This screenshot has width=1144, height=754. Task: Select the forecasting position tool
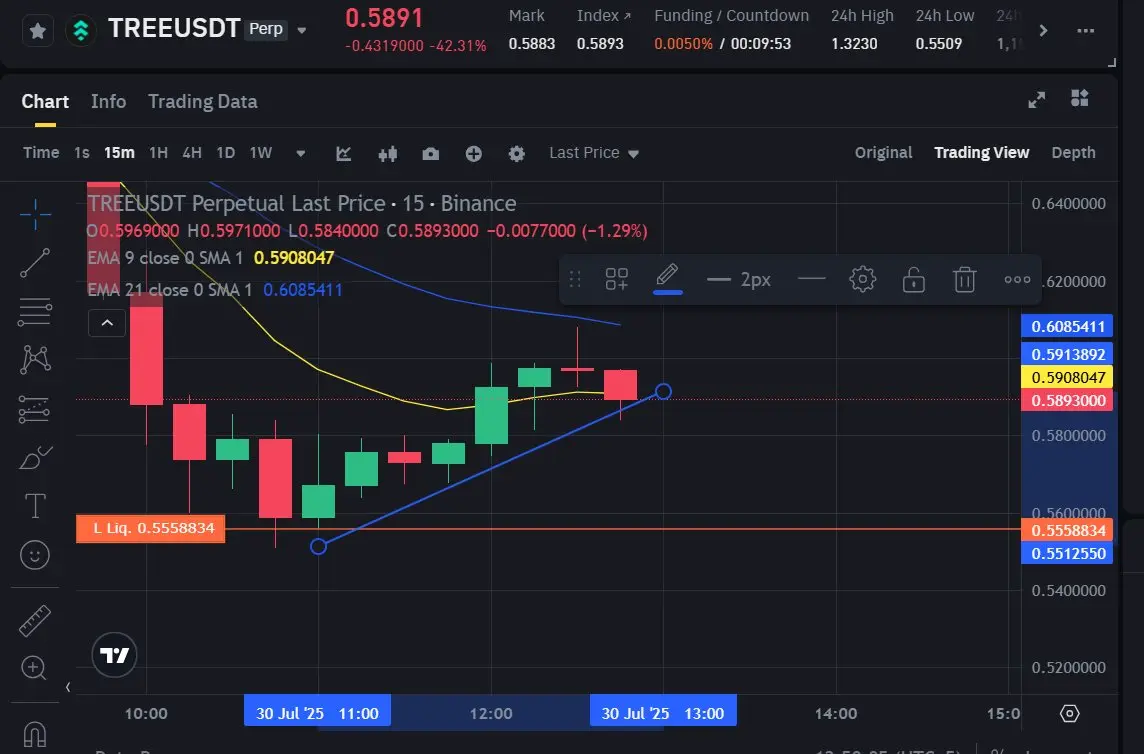tap(34, 409)
